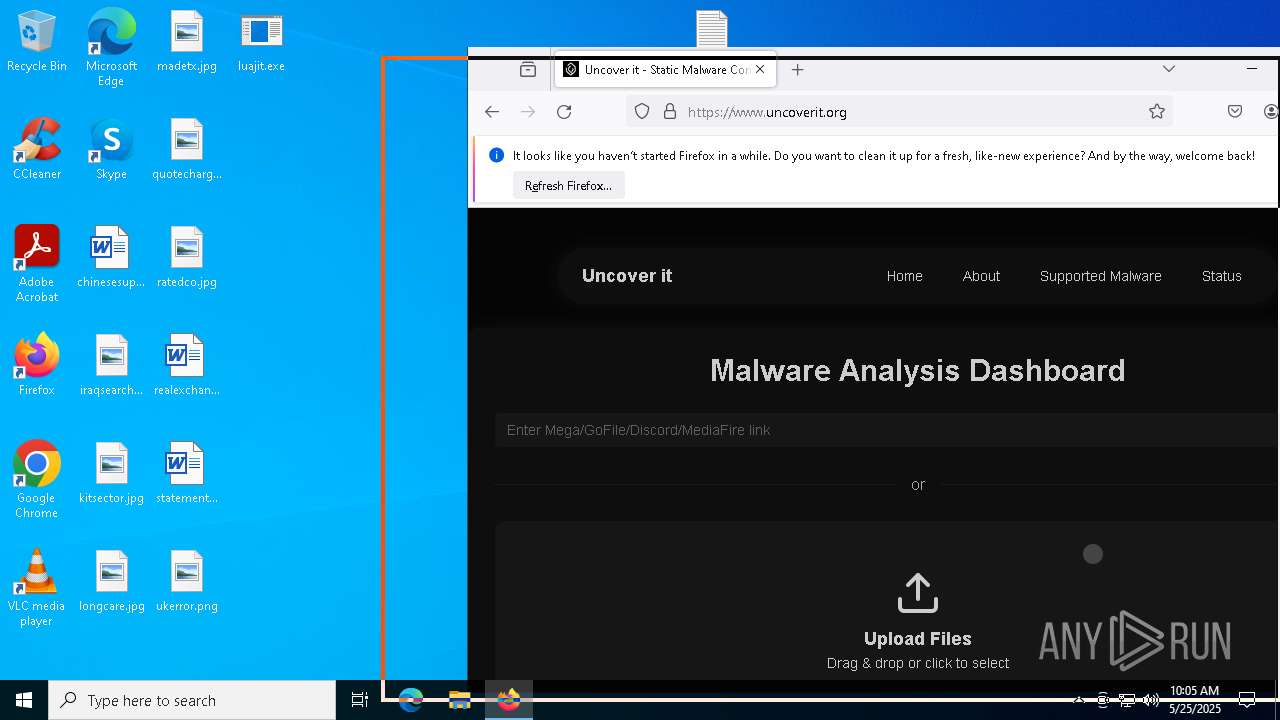1280x720 pixels.
Task: Close the Uncover it tab
Action: click(x=760, y=70)
